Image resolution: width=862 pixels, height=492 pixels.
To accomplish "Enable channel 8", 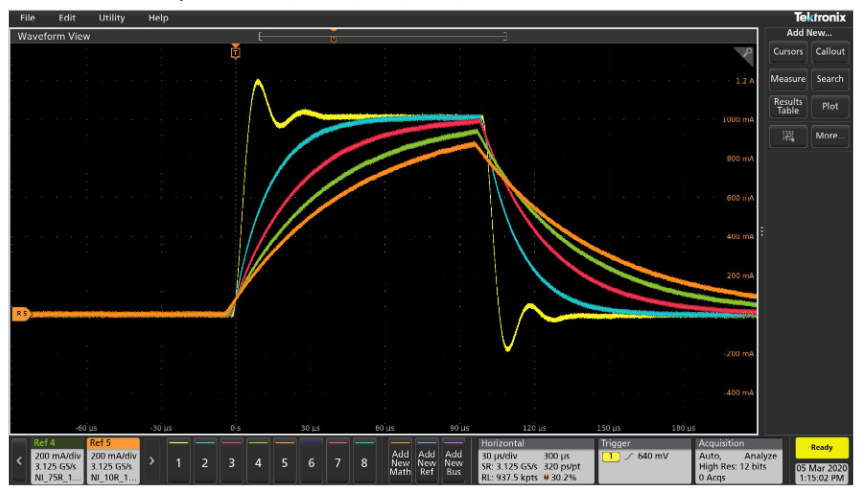I will (x=364, y=462).
